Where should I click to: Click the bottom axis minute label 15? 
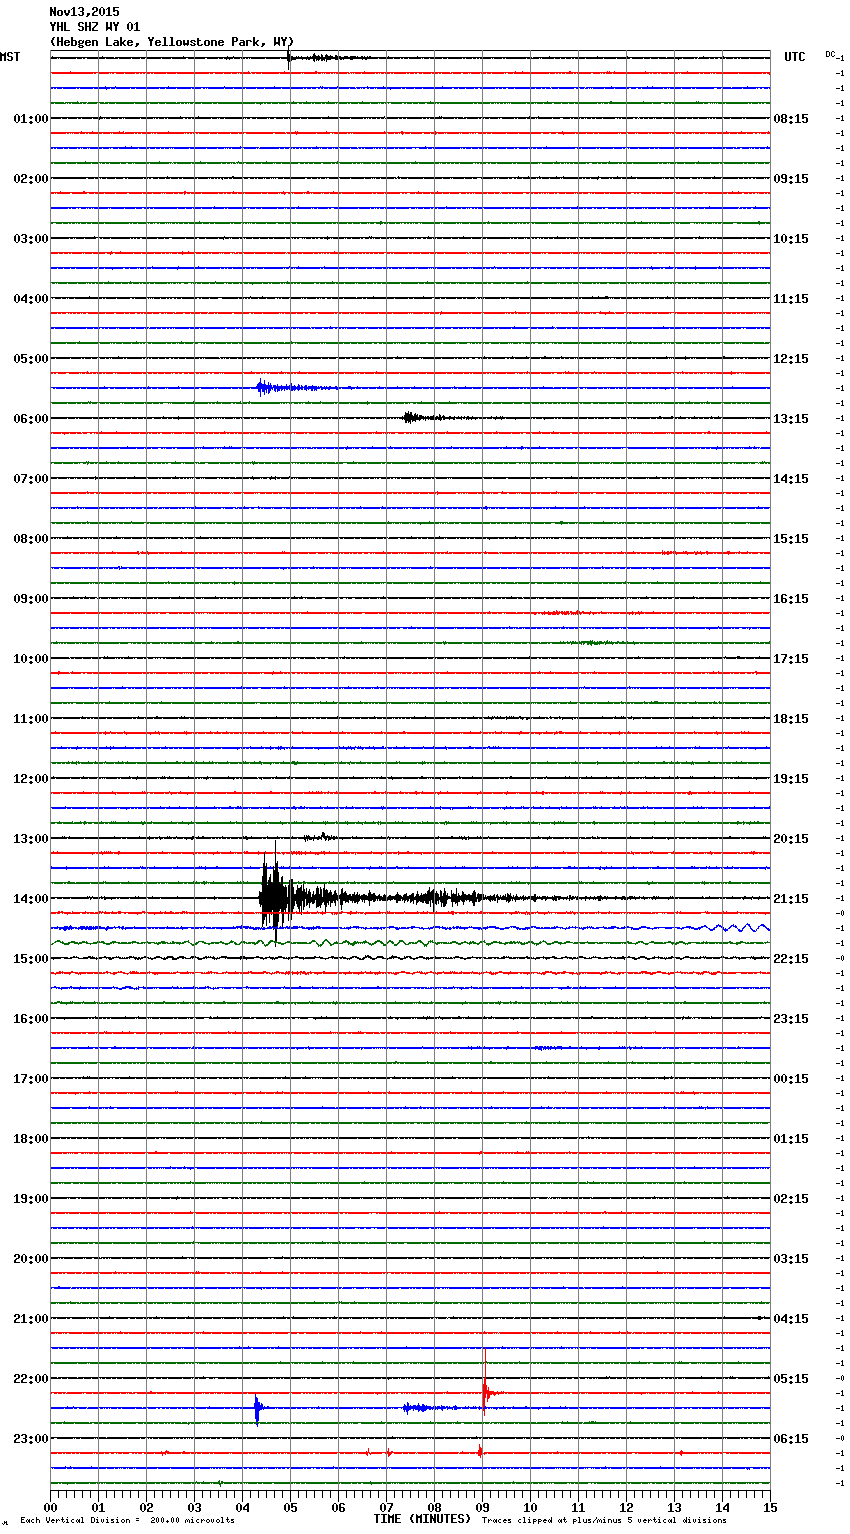pyautogui.click(x=770, y=1508)
